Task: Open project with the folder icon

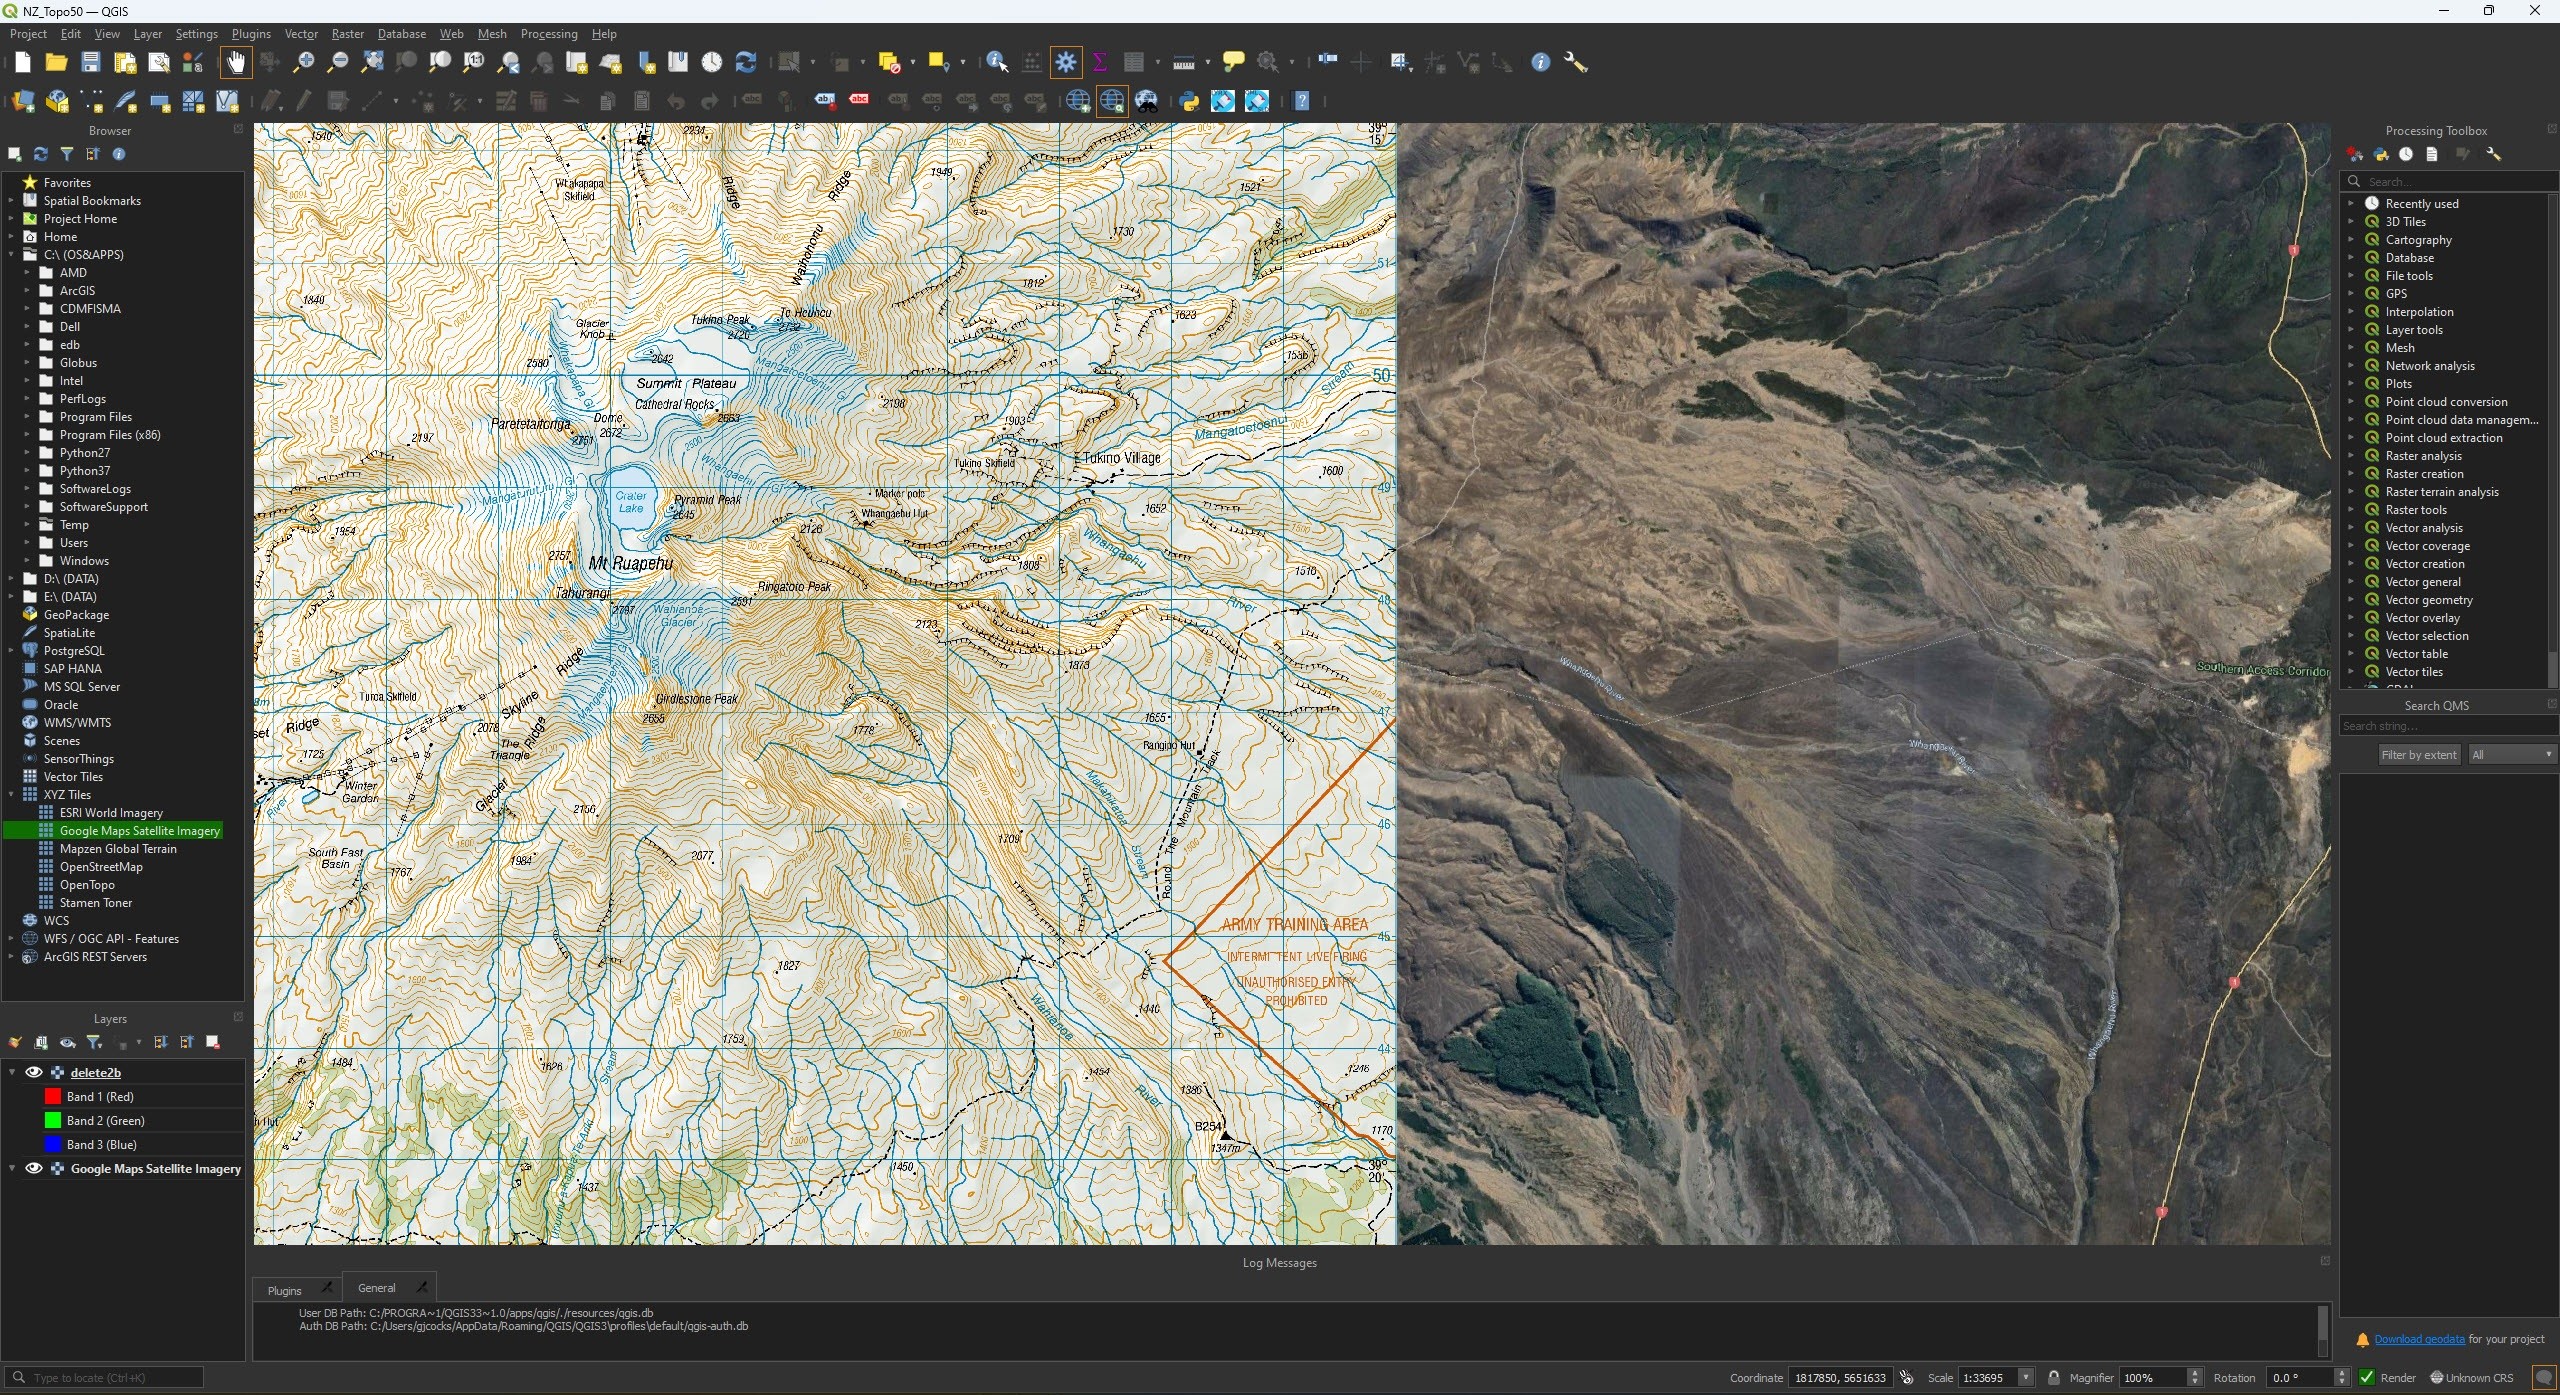Action: 56,62
